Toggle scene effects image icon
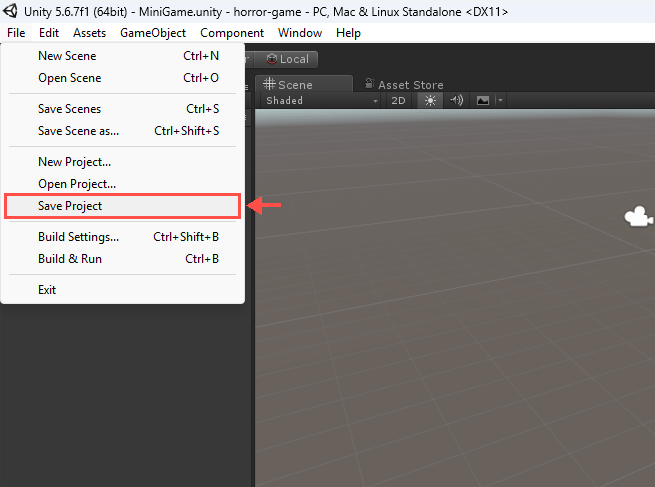 coord(482,101)
